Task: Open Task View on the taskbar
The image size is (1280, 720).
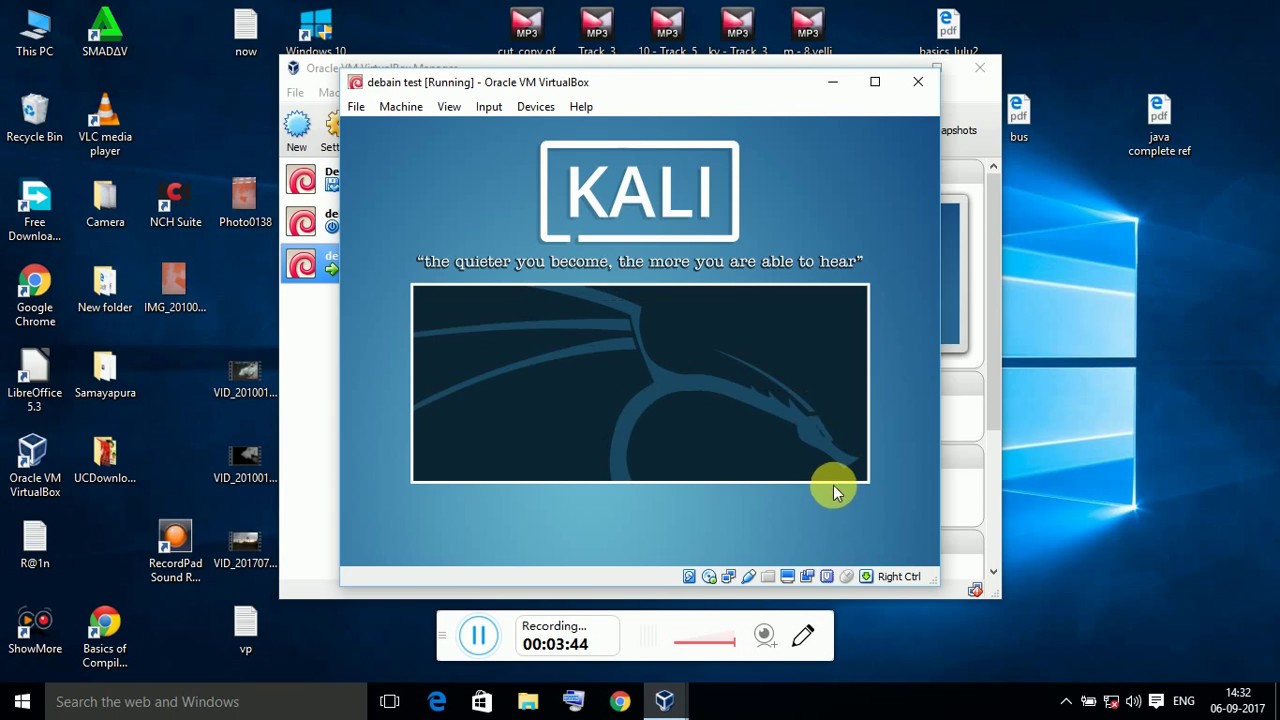Action: [390, 702]
